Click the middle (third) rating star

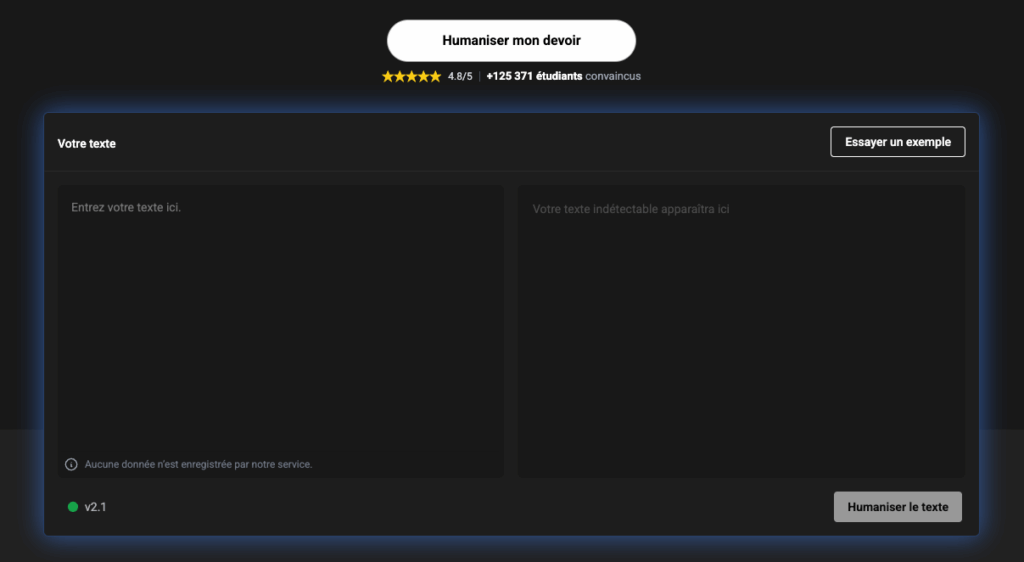[x=412, y=77]
